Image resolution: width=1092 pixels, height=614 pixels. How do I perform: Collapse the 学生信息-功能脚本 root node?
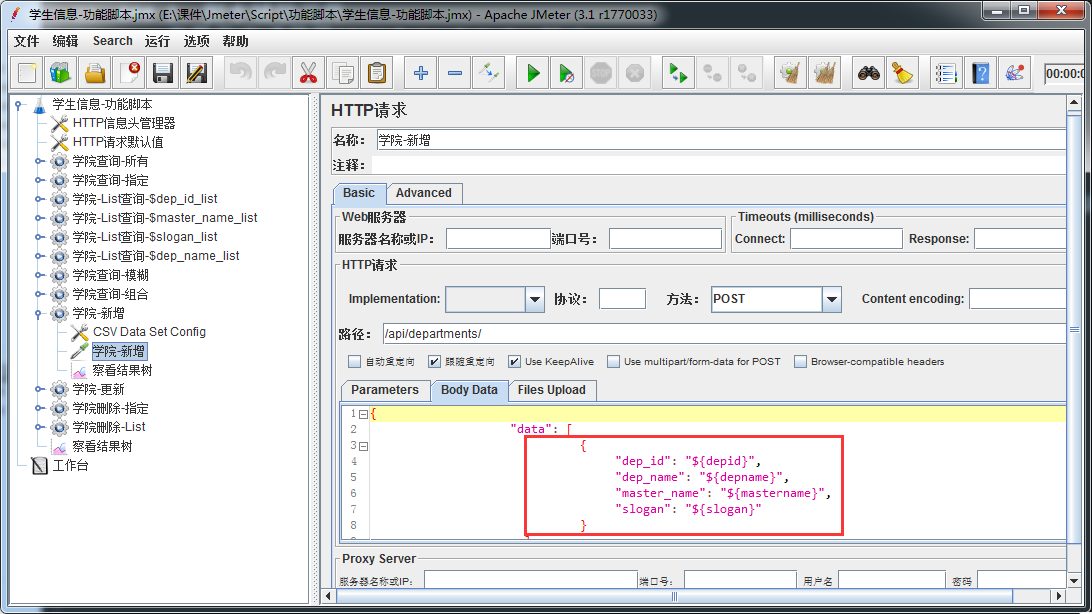19,104
